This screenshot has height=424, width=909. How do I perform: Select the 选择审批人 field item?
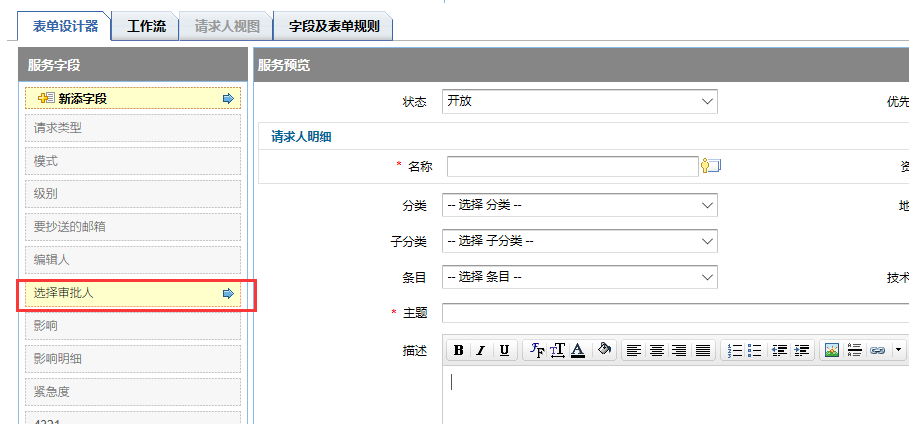click(x=133, y=293)
